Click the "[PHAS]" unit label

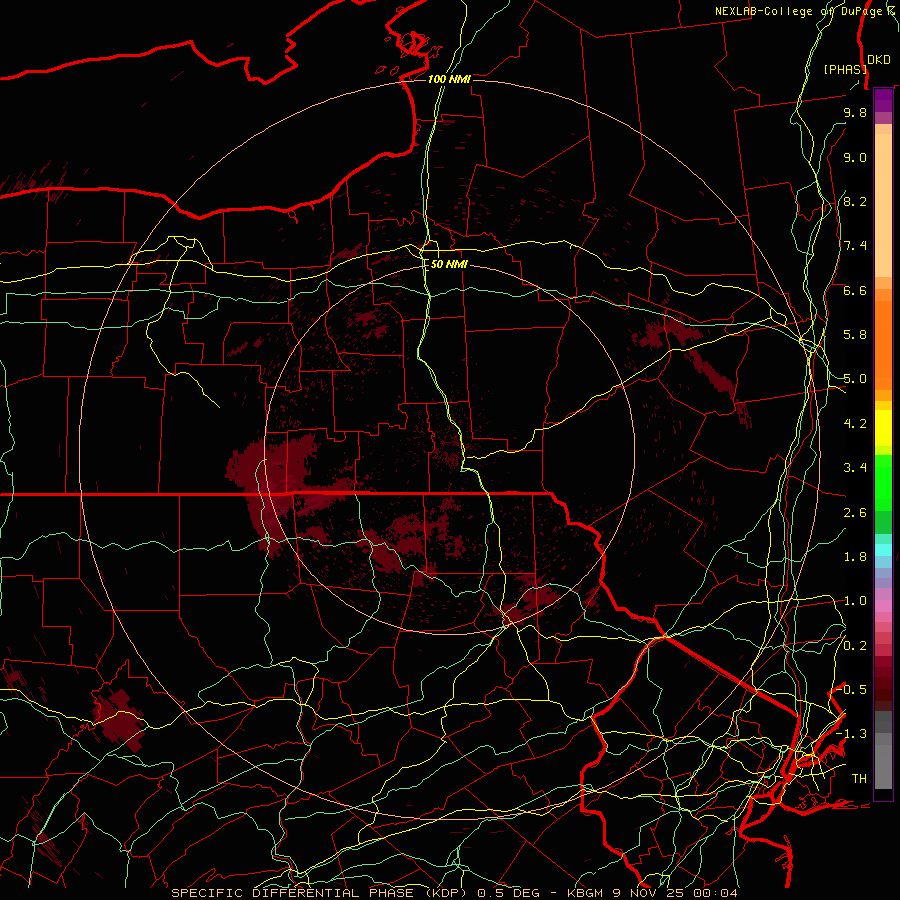[x=845, y=70]
